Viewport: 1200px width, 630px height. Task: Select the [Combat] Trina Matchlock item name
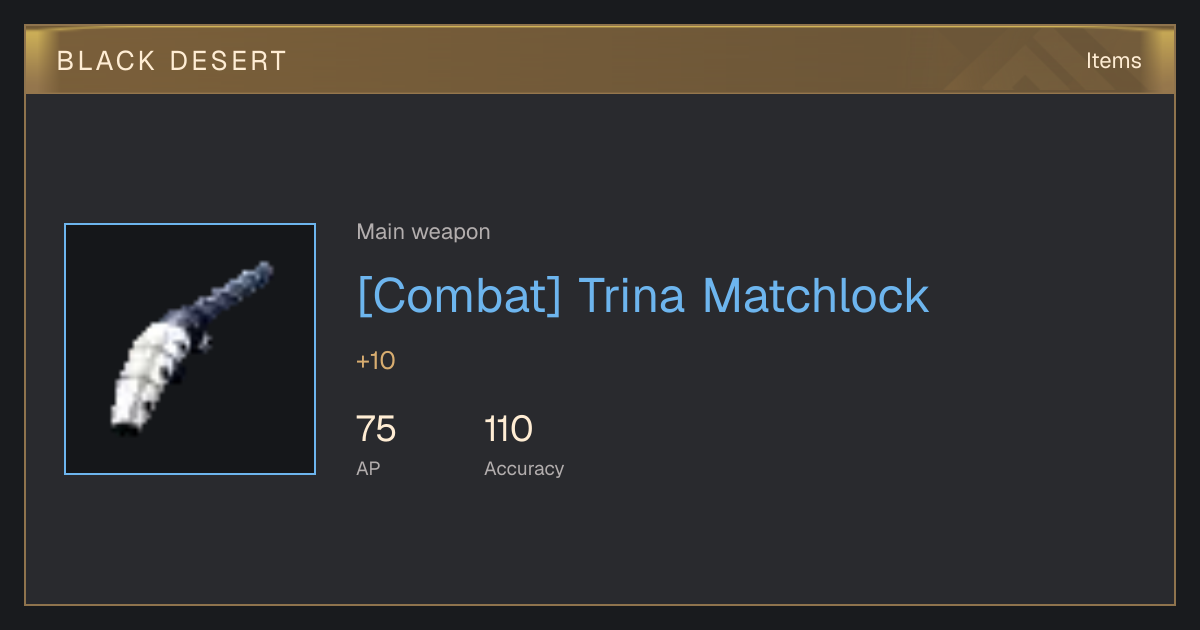[643, 296]
